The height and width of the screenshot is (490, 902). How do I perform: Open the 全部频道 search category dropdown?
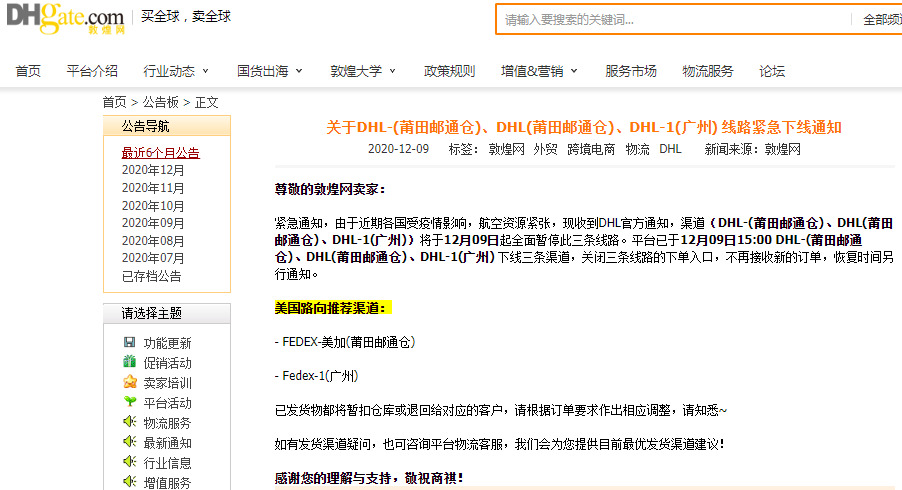click(882, 20)
